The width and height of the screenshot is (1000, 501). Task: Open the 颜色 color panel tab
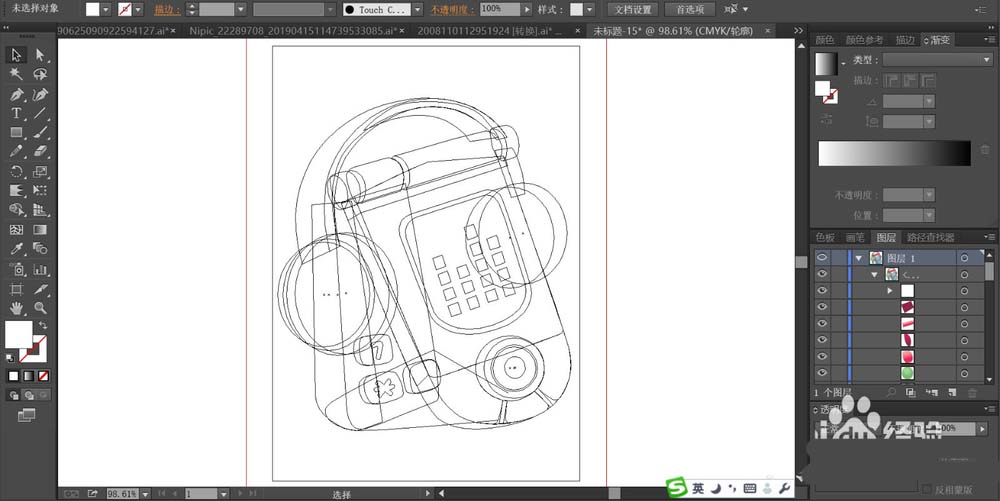tap(825, 40)
